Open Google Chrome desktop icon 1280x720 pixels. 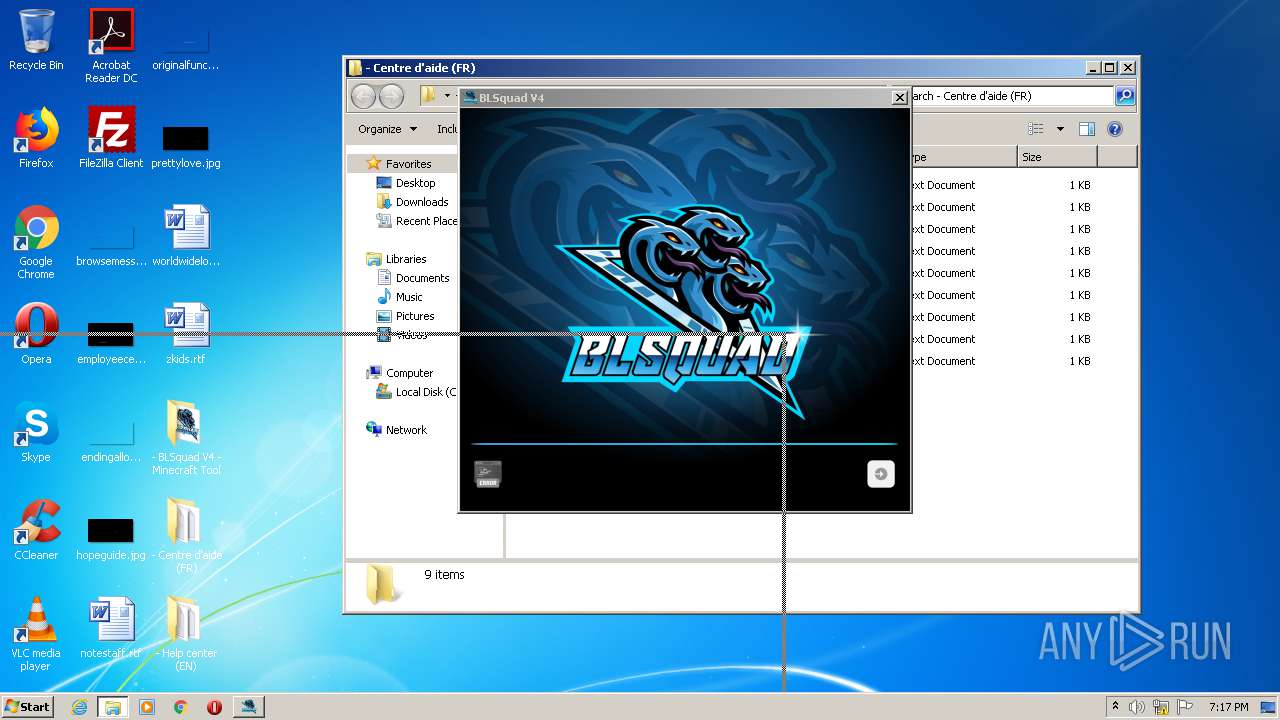(36, 243)
